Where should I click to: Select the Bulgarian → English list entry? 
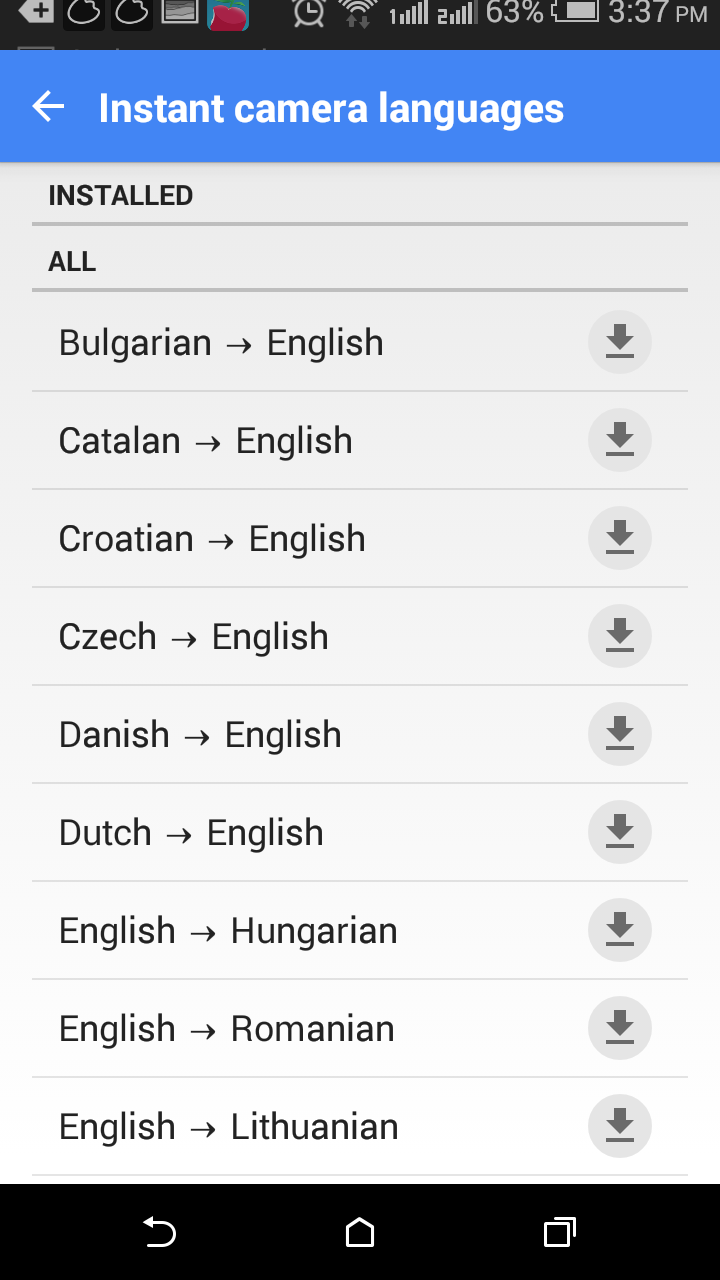(360, 342)
